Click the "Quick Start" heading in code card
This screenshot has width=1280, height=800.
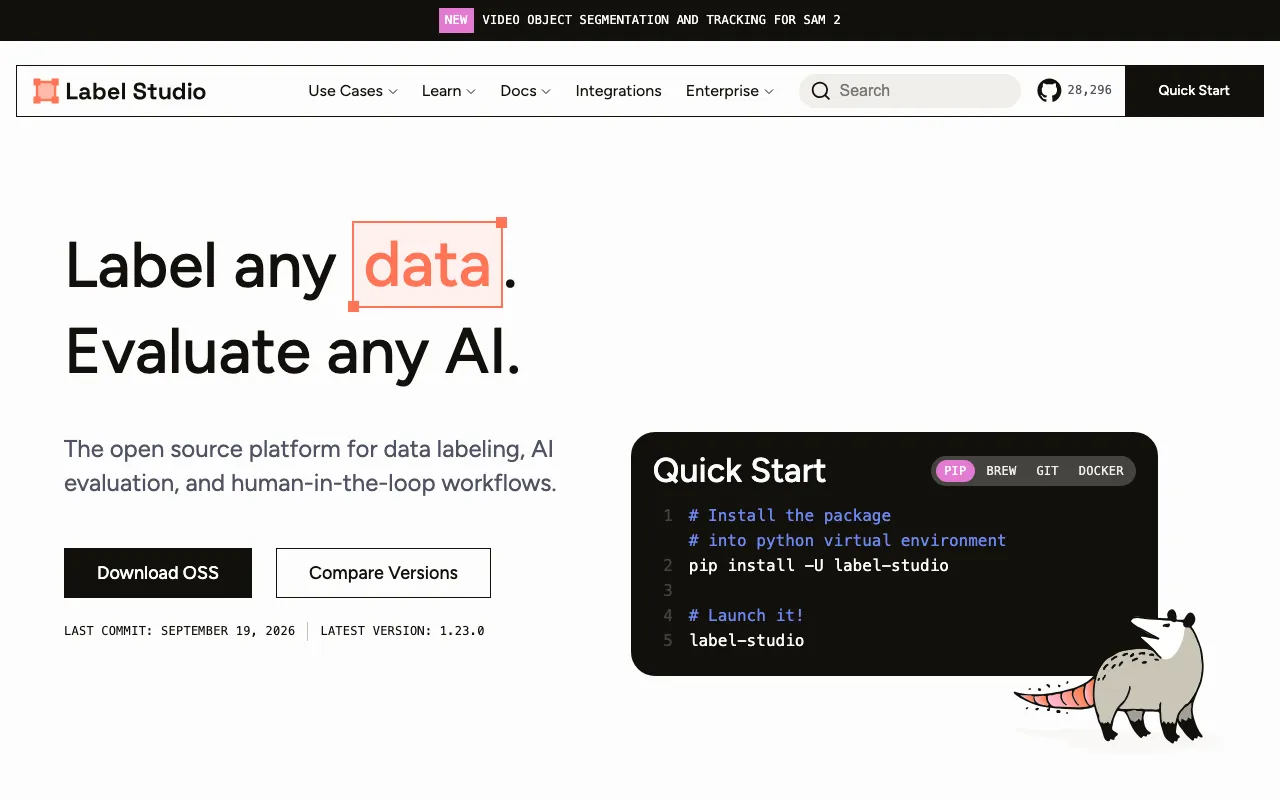[x=740, y=470]
